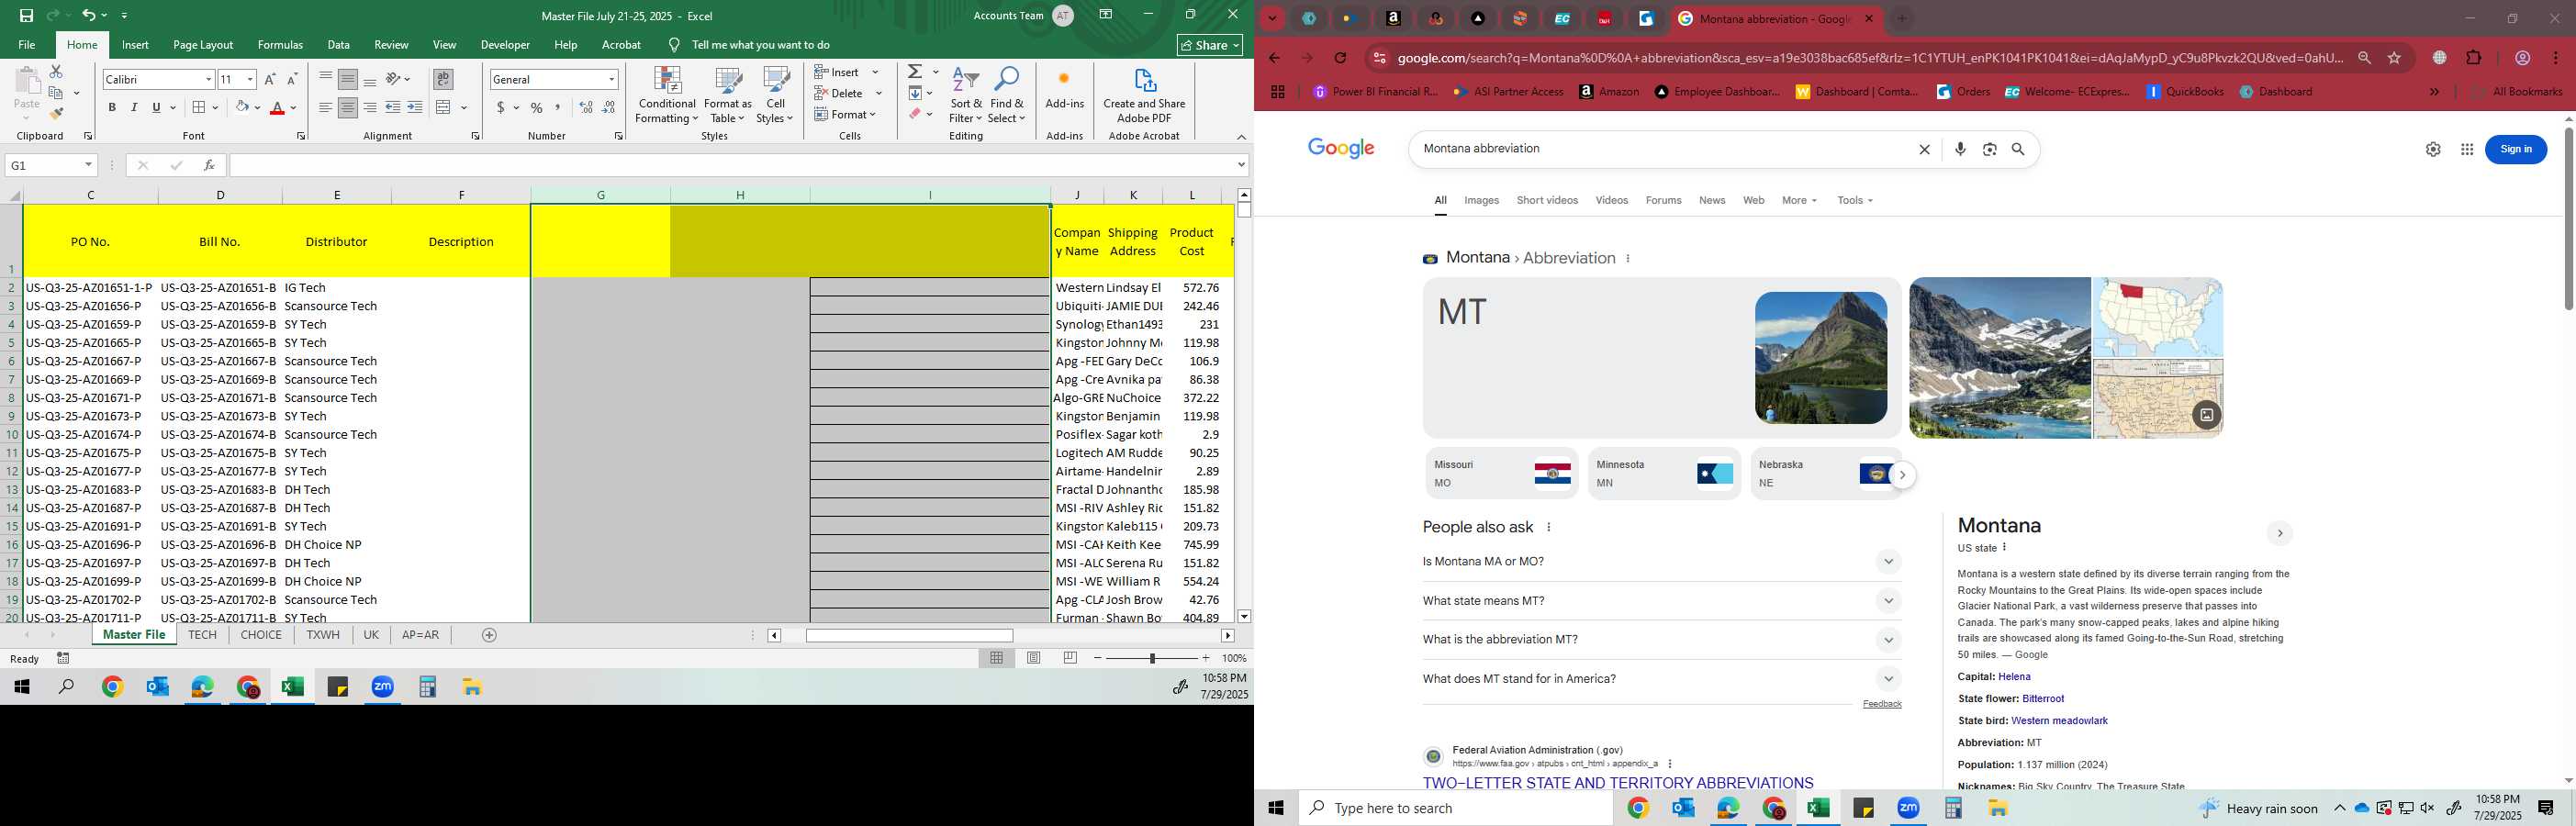Open the Page Layout ribbon tab
Viewport: 2576px width, 826px height.
203,45
